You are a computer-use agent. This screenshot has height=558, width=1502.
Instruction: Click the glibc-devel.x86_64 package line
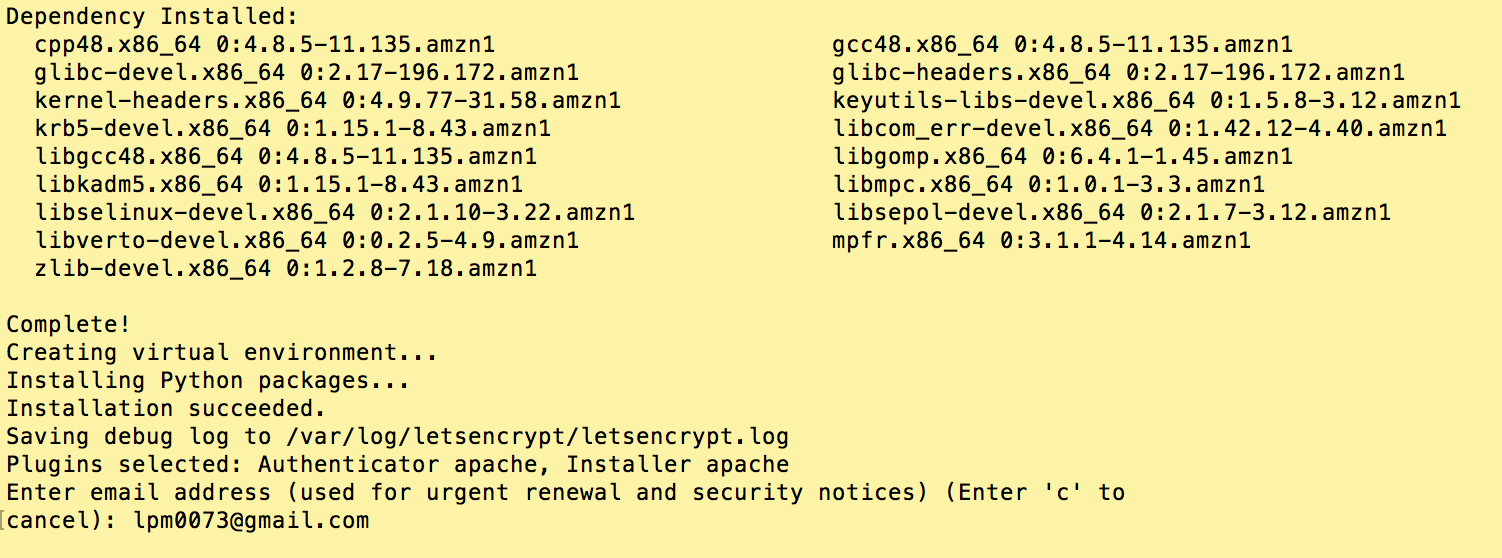(307, 73)
